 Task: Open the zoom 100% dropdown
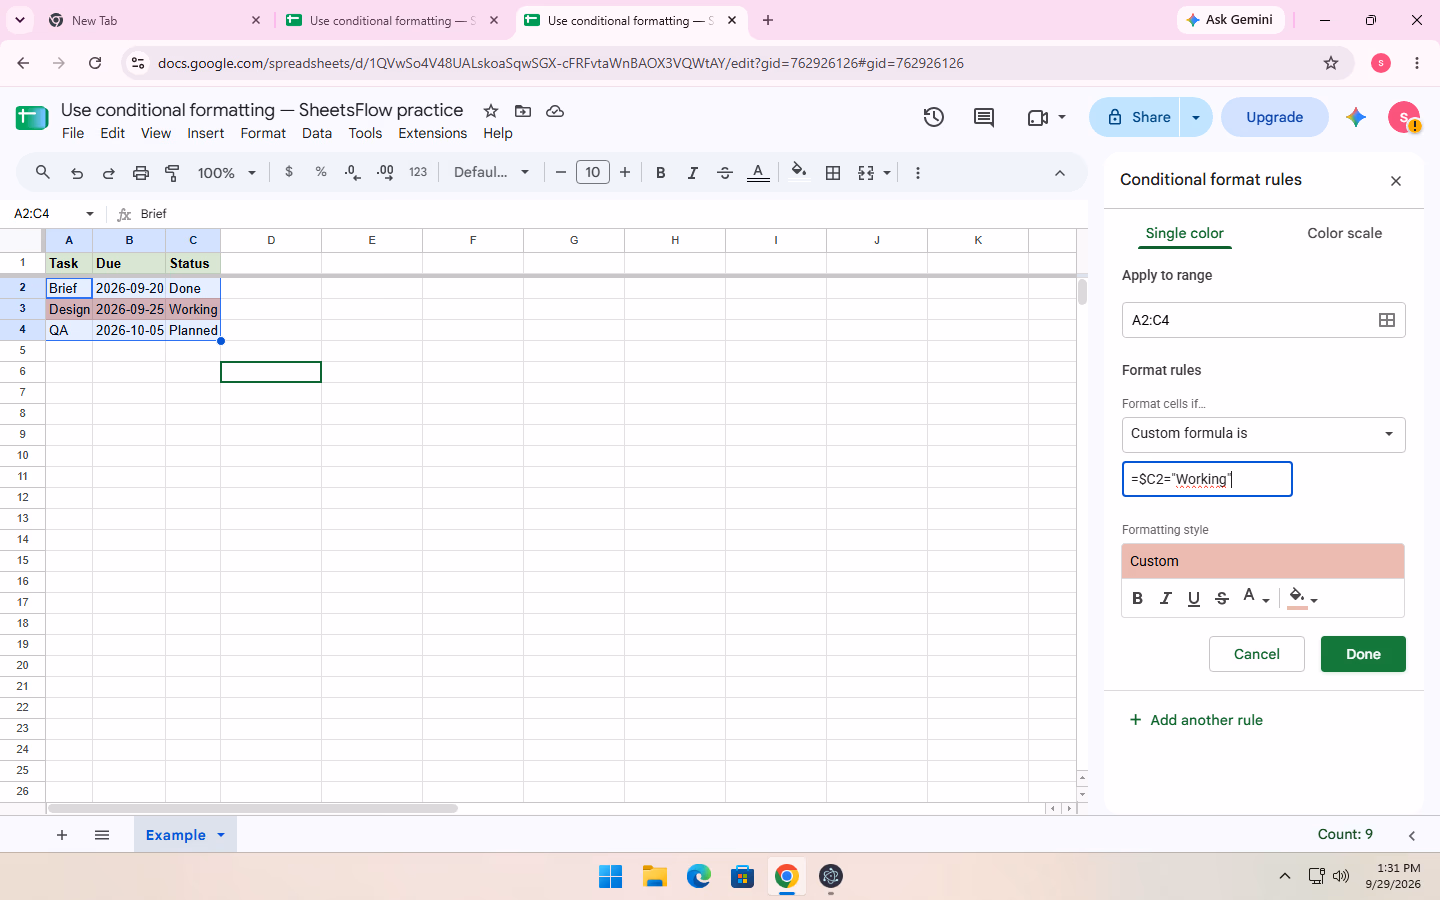227,173
